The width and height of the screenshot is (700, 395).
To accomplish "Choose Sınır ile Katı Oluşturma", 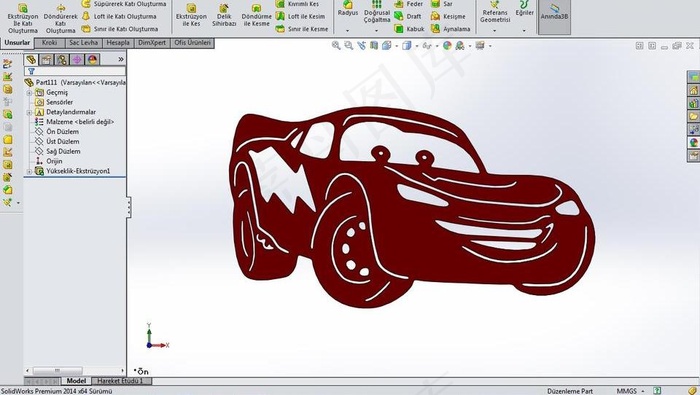I will (120, 29).
